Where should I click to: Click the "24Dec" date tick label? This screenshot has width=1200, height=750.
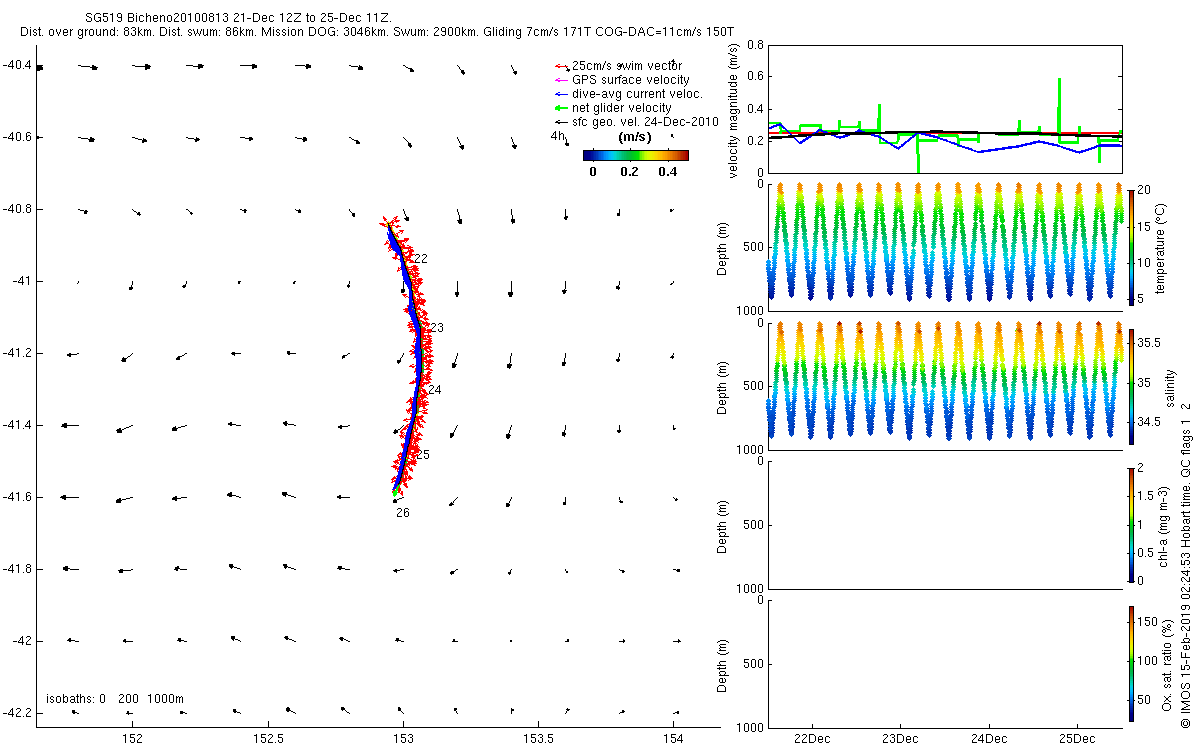[x=989, y=740]
